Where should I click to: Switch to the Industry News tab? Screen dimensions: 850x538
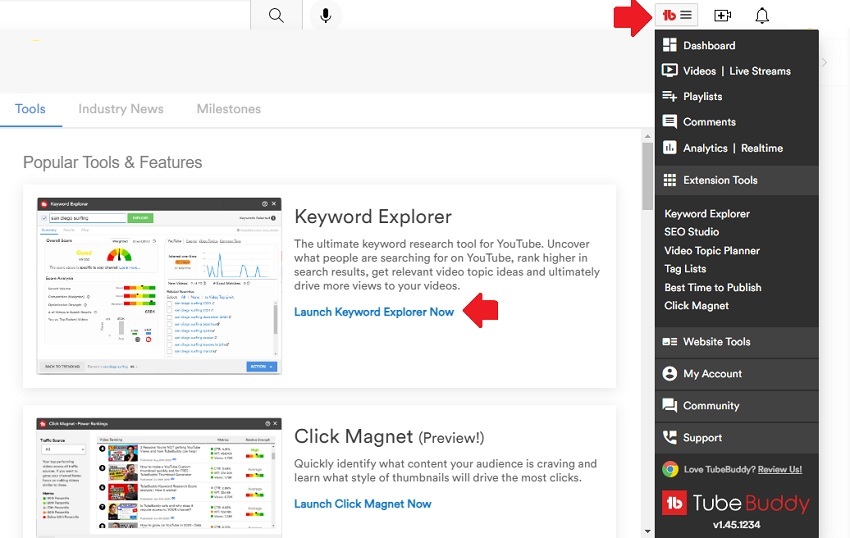(121, 109)
